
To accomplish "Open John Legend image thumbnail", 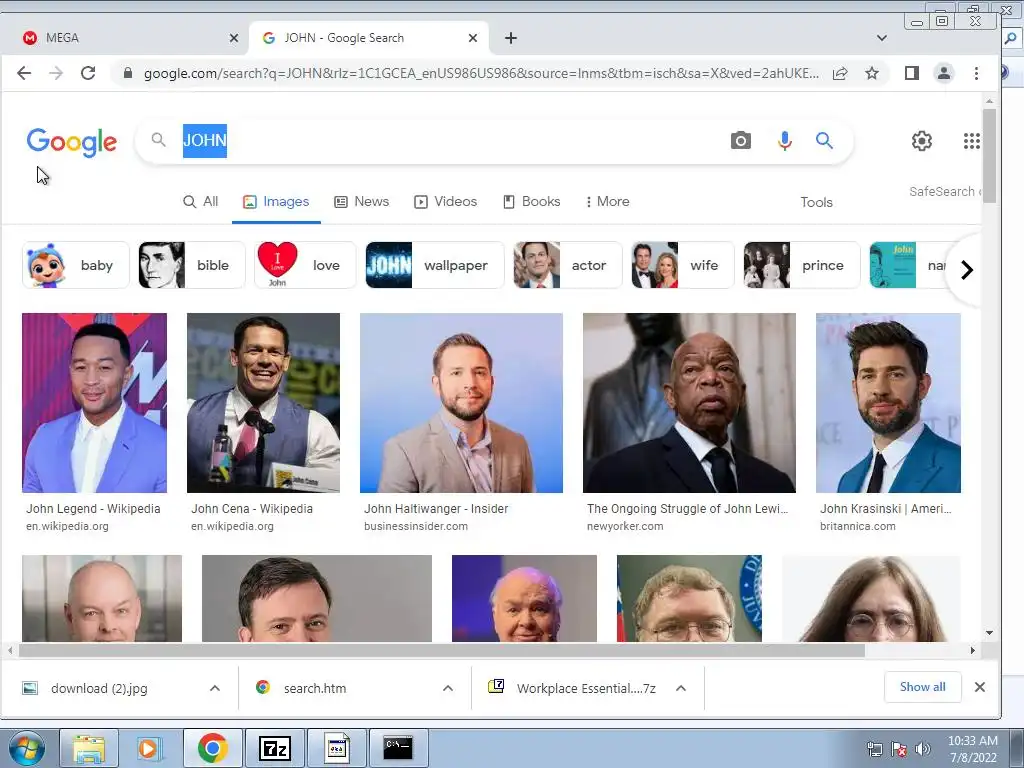I will tap(95, 403).
